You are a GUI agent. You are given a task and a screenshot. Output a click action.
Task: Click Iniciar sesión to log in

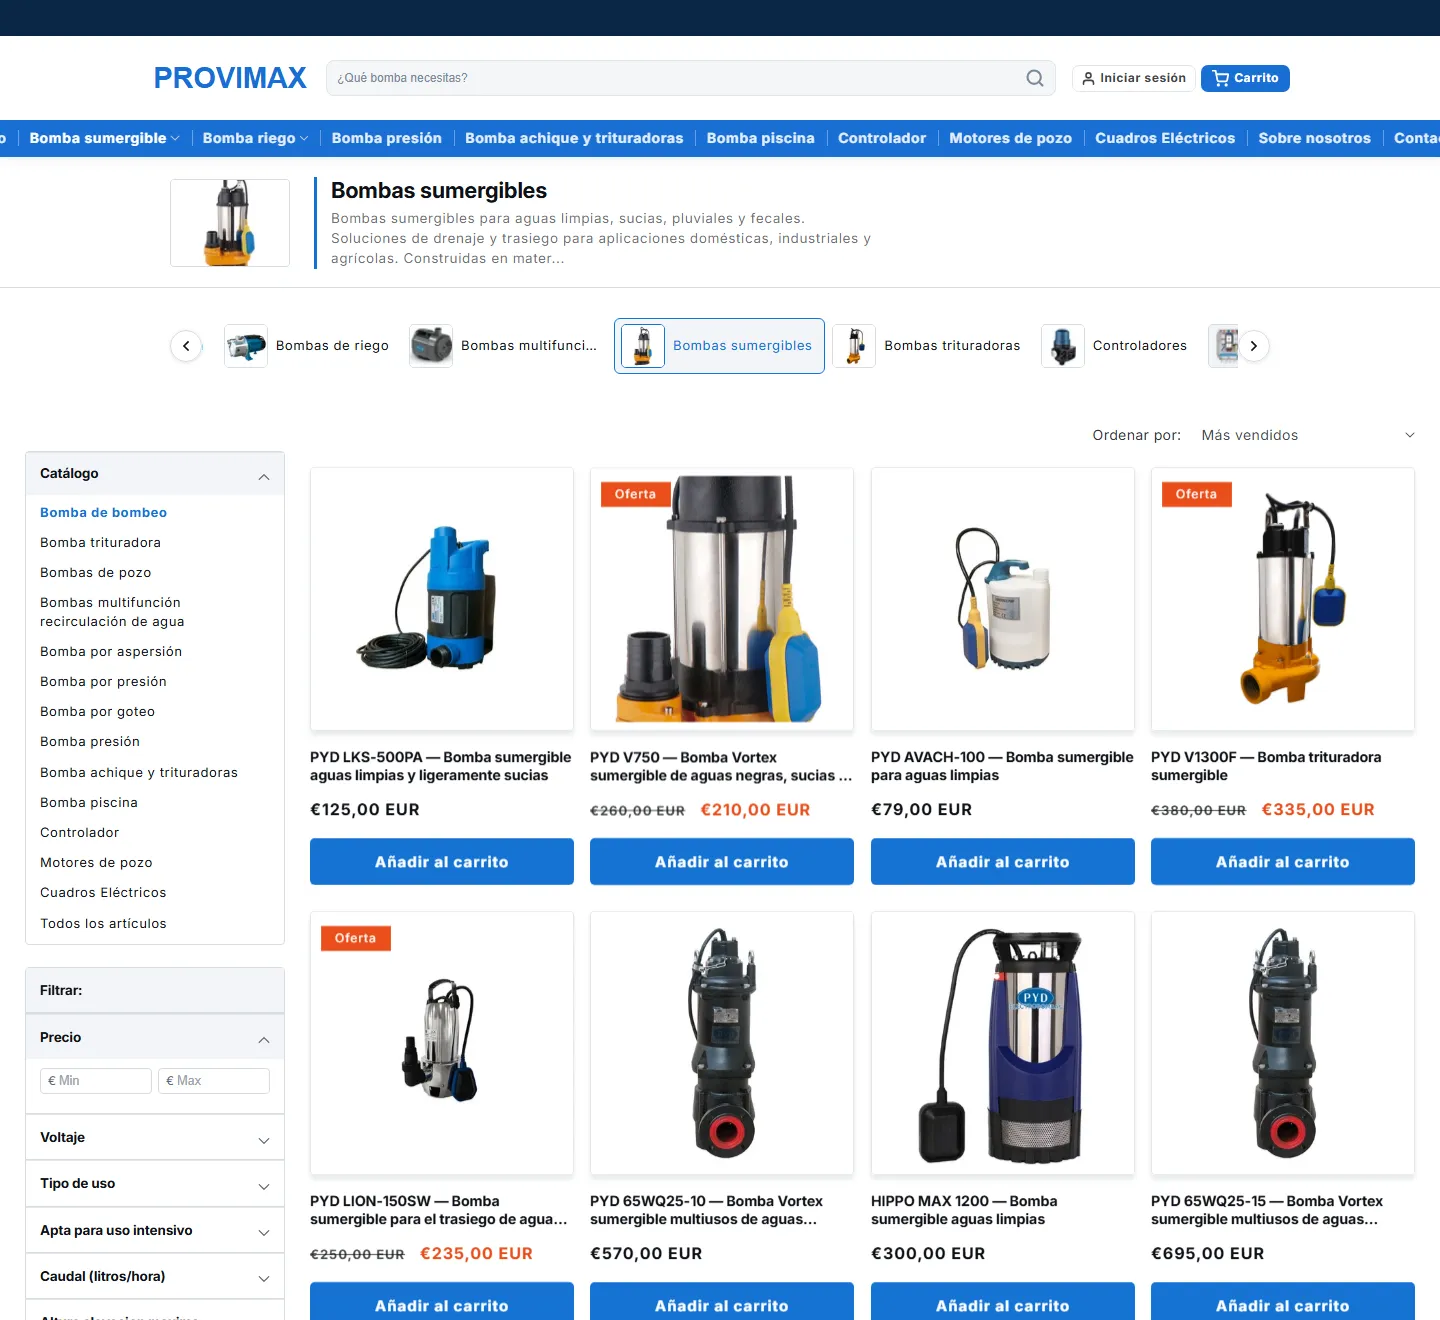tap(1134, 78)
